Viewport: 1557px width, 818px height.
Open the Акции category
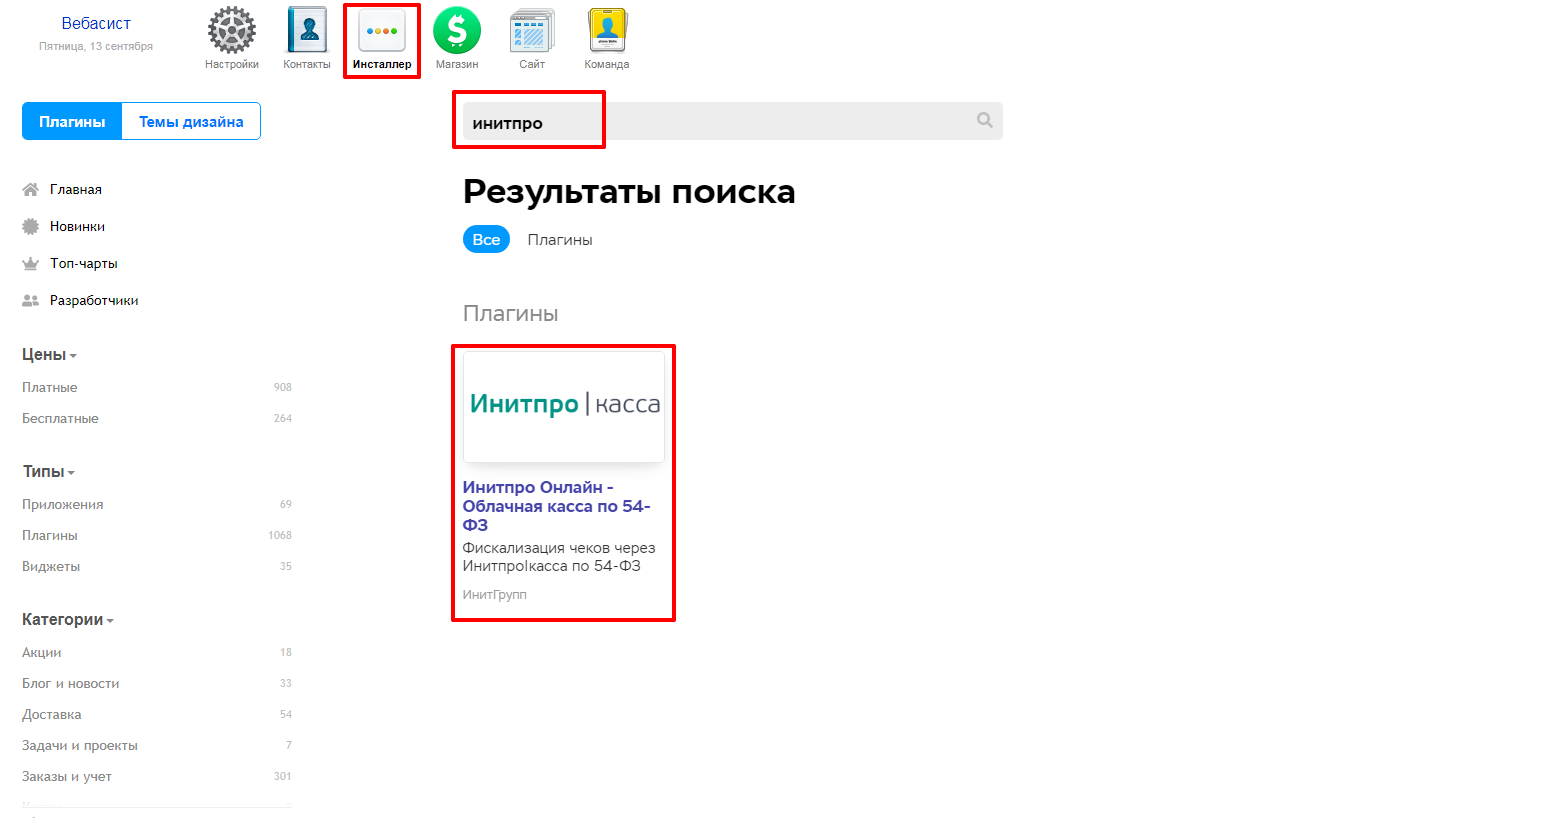42,652
